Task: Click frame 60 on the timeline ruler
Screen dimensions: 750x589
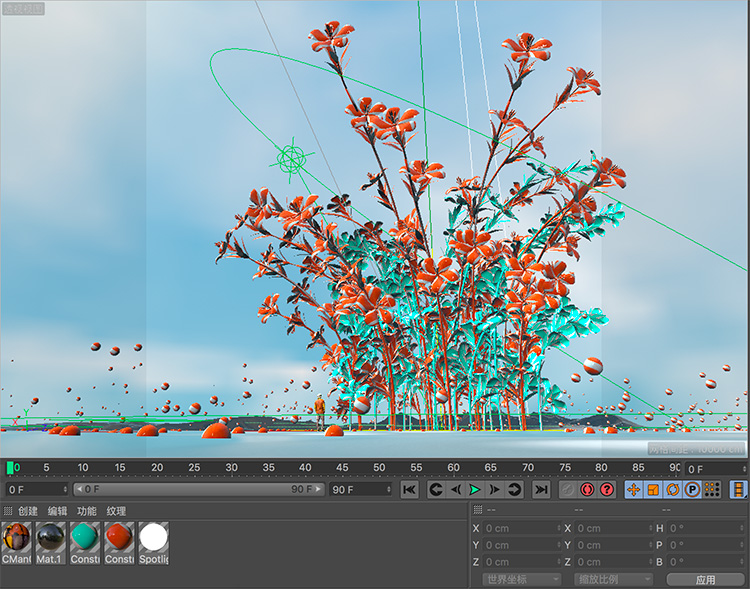Action: 453,467
